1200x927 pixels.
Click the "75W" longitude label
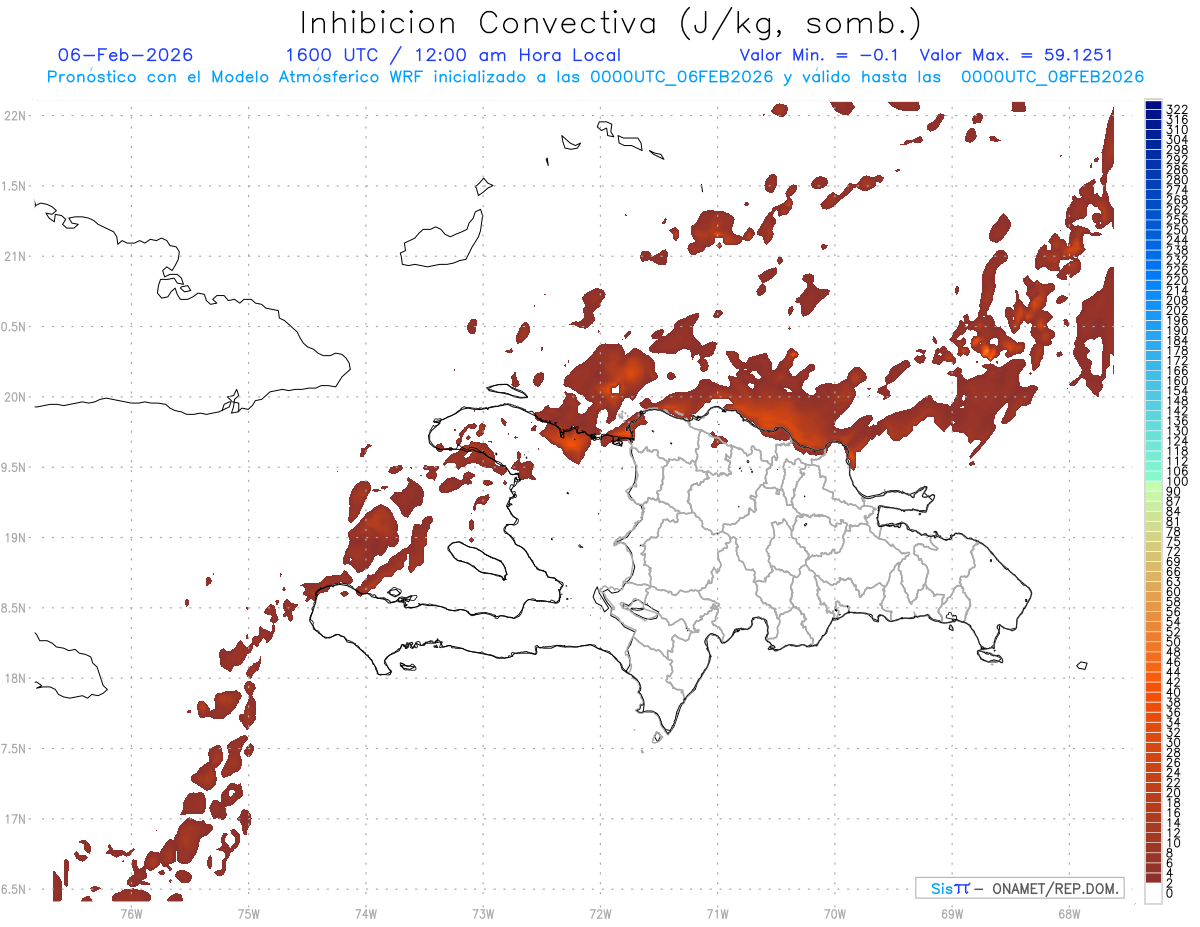click(249, 913)
